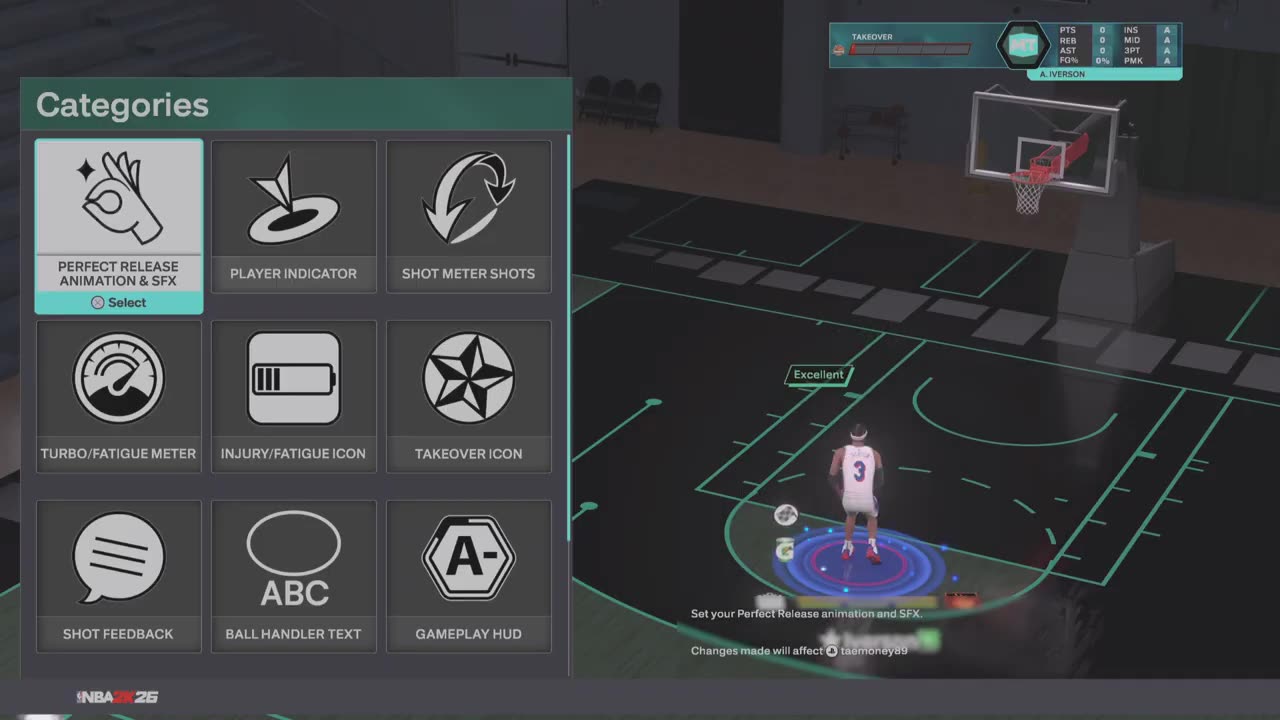Open the Gameplay HUD A- hexagon icon
Screen dimensions: 1280x720
468,558
